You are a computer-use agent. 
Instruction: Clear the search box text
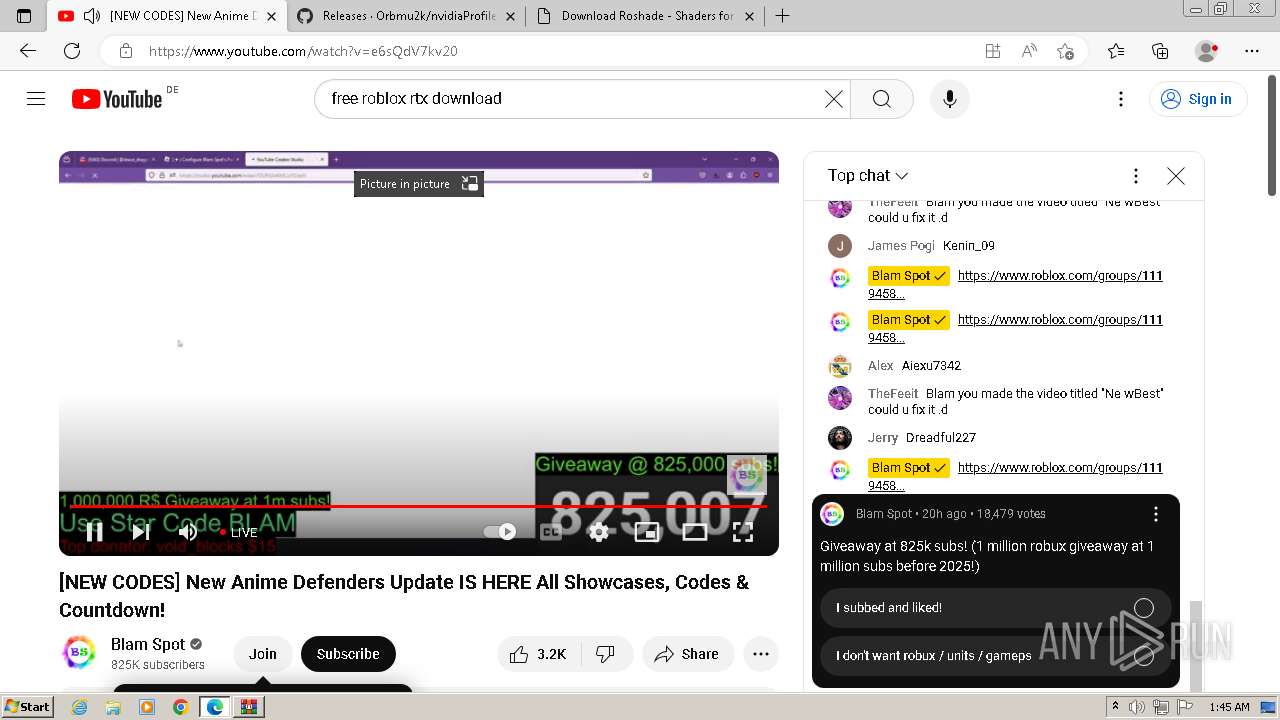[833, 99]
